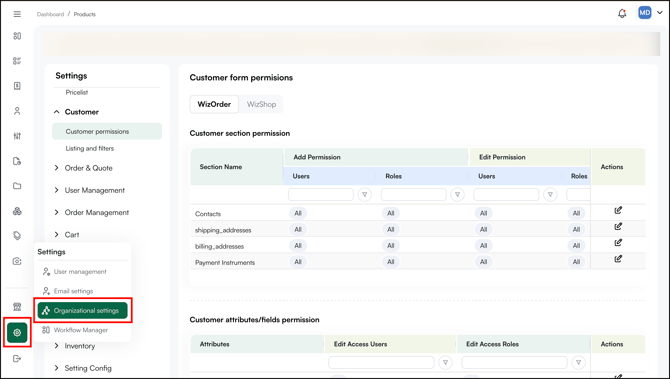Click the stacked boxes icon in sidebar
This screenshot has width=670, height=379.
[17, 211]
